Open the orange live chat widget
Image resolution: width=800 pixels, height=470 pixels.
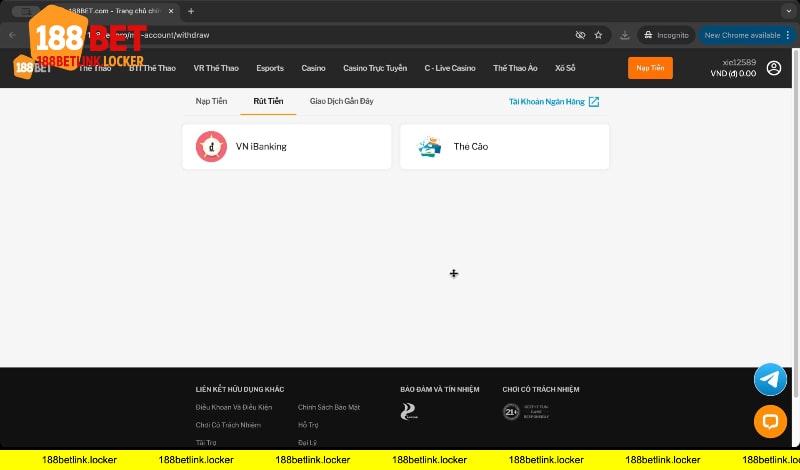(x=770, y=421)
